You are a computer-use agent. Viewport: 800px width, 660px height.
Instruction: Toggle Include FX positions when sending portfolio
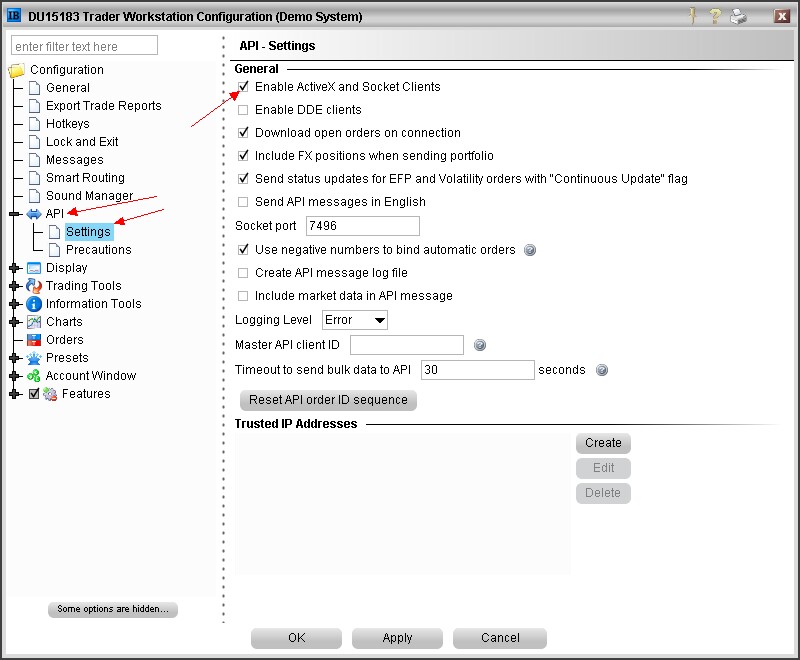tap(243, 156)
